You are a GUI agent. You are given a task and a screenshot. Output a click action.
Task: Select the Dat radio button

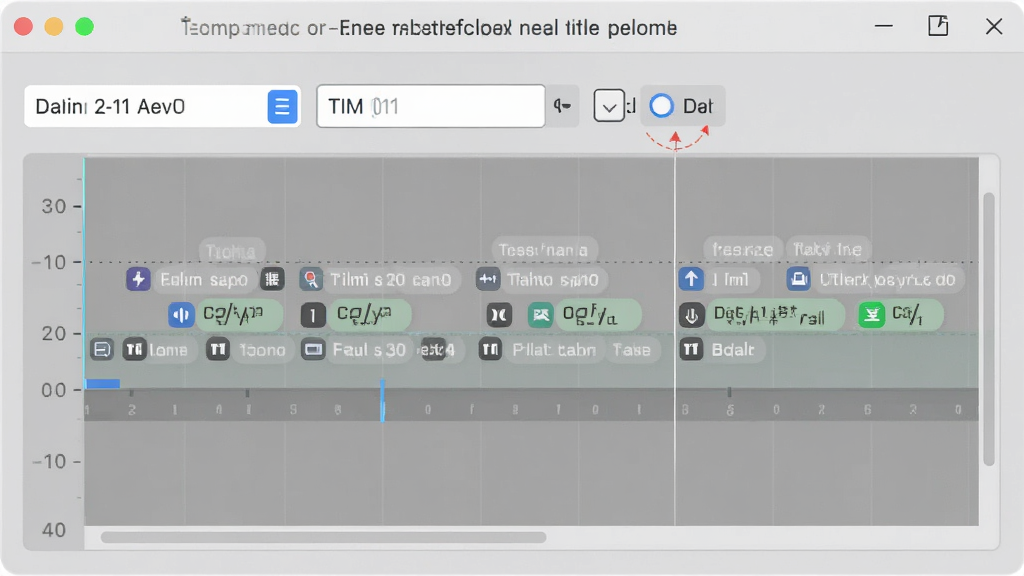coord(662,106)
